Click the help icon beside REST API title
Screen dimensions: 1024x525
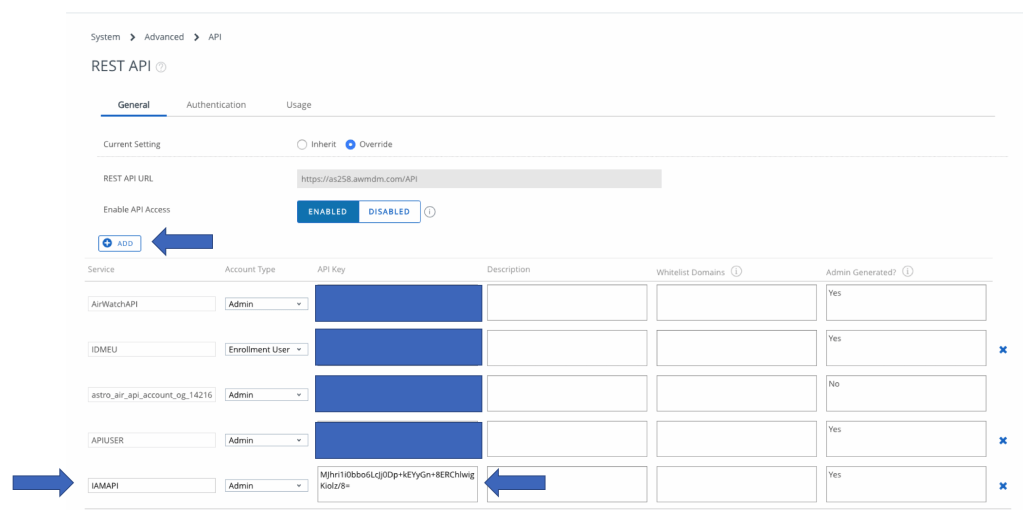pyautogui.click(x=161, y=67)
